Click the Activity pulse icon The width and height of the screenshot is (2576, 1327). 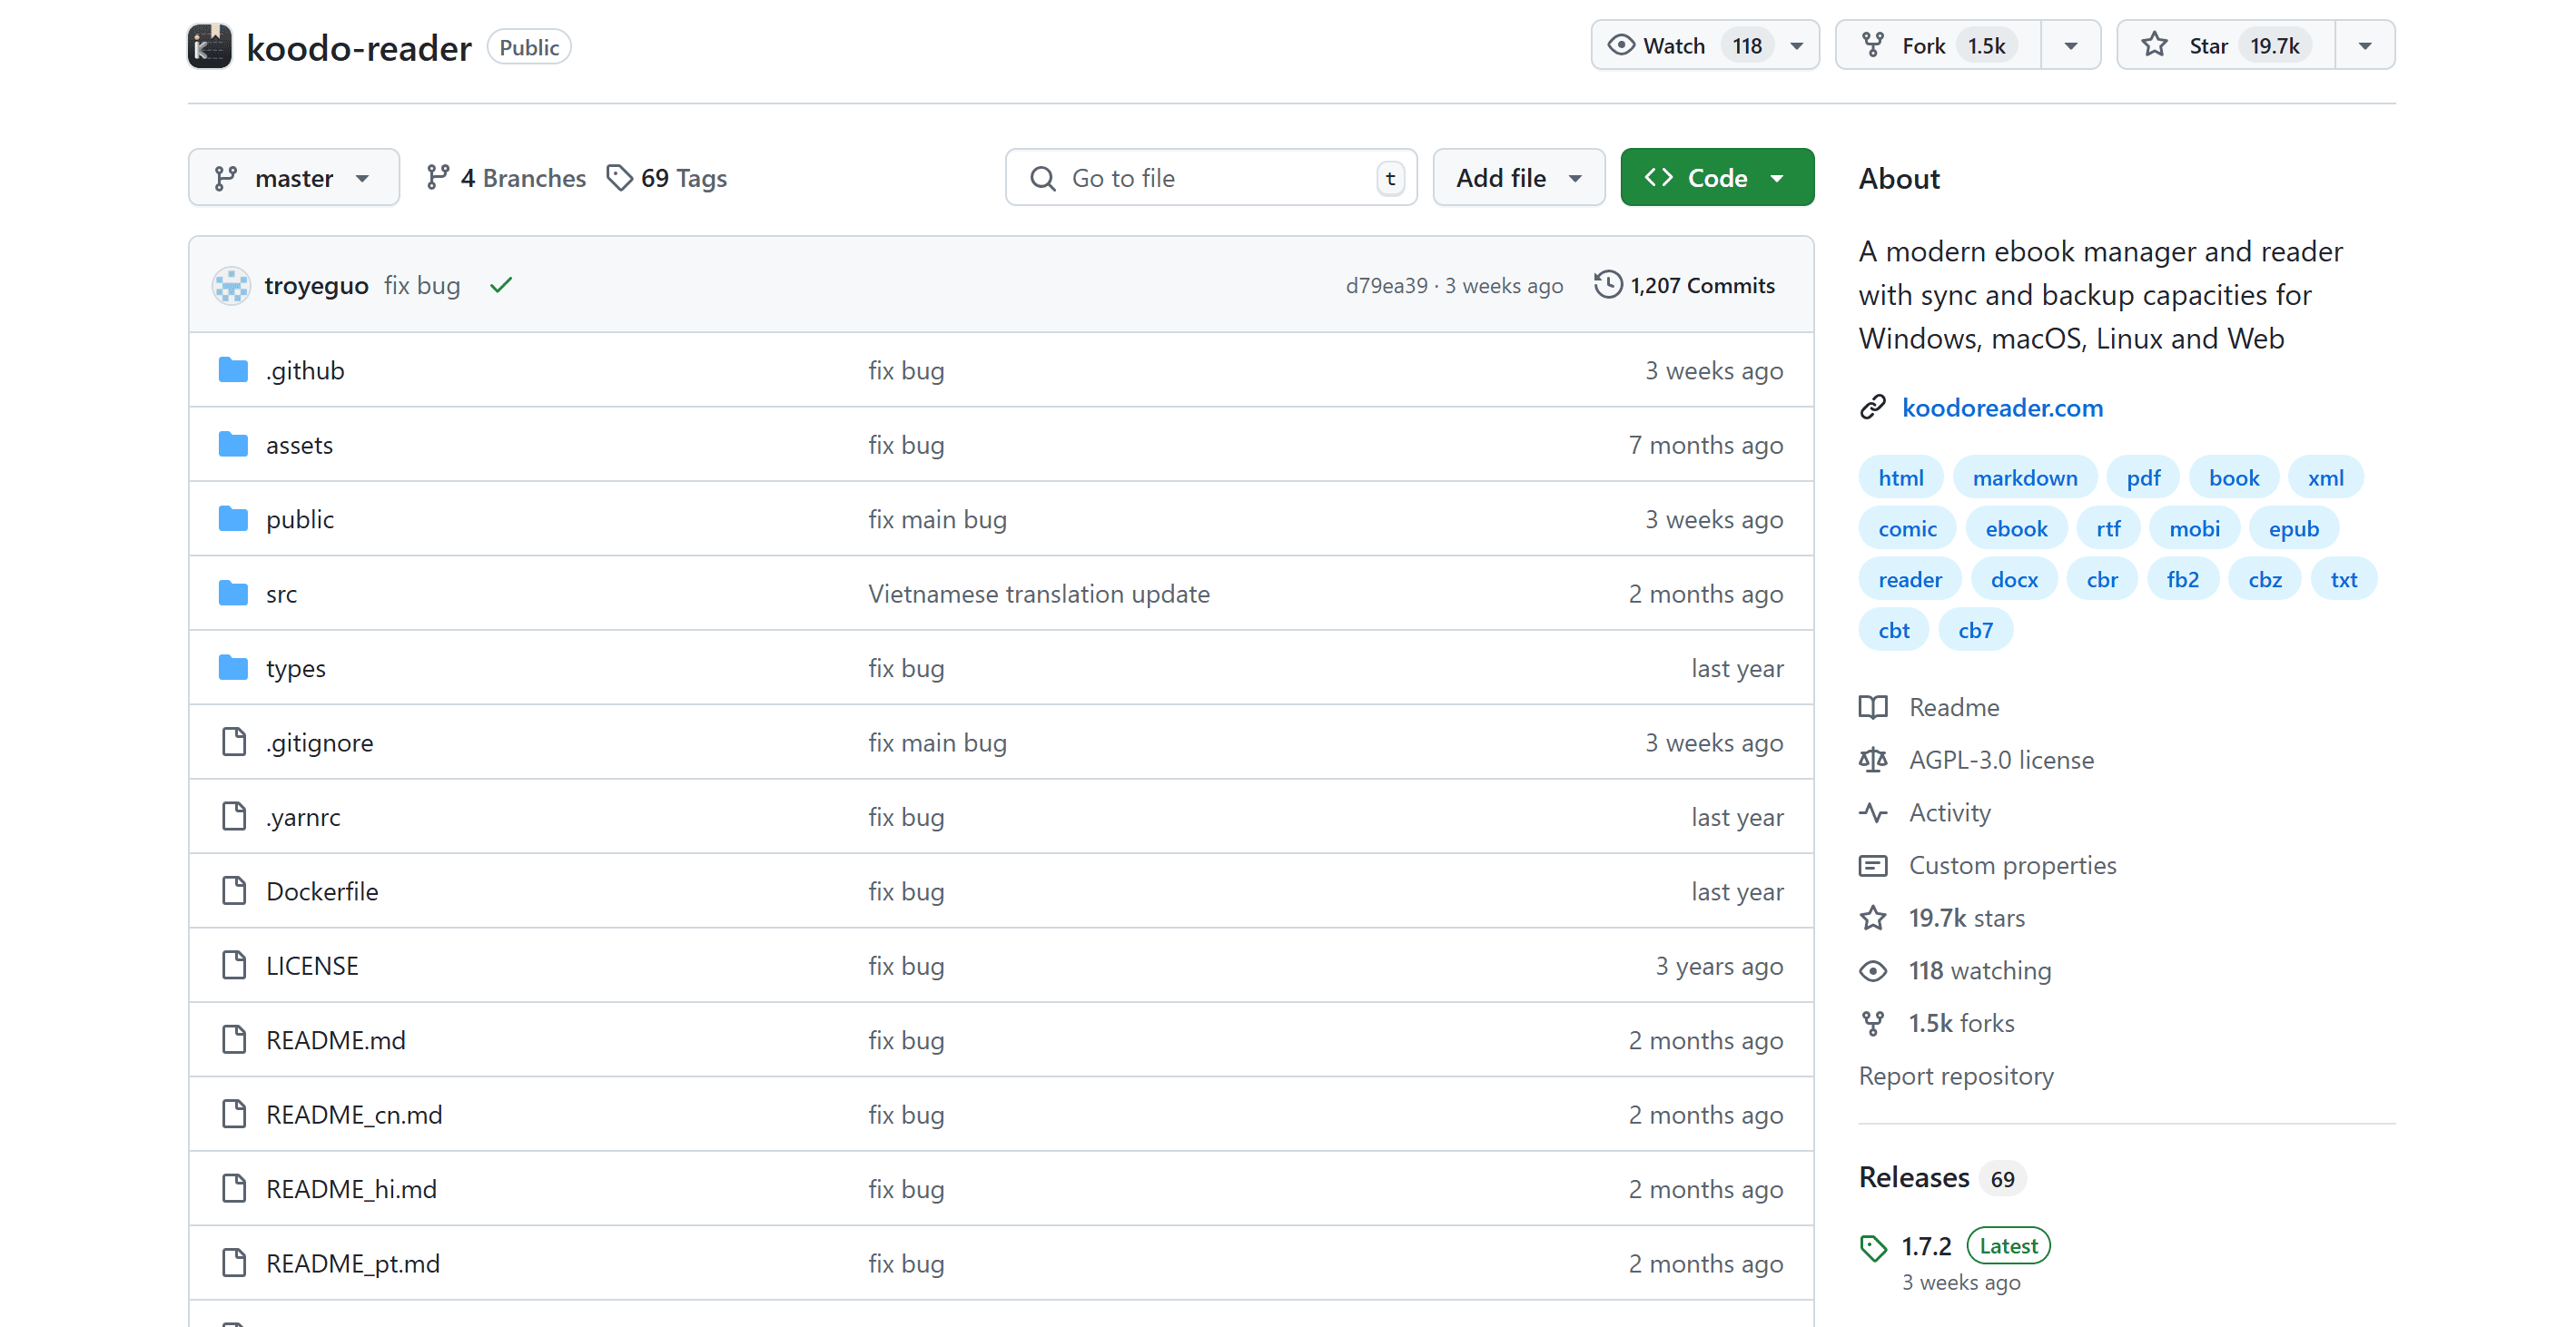(1873, 813)
